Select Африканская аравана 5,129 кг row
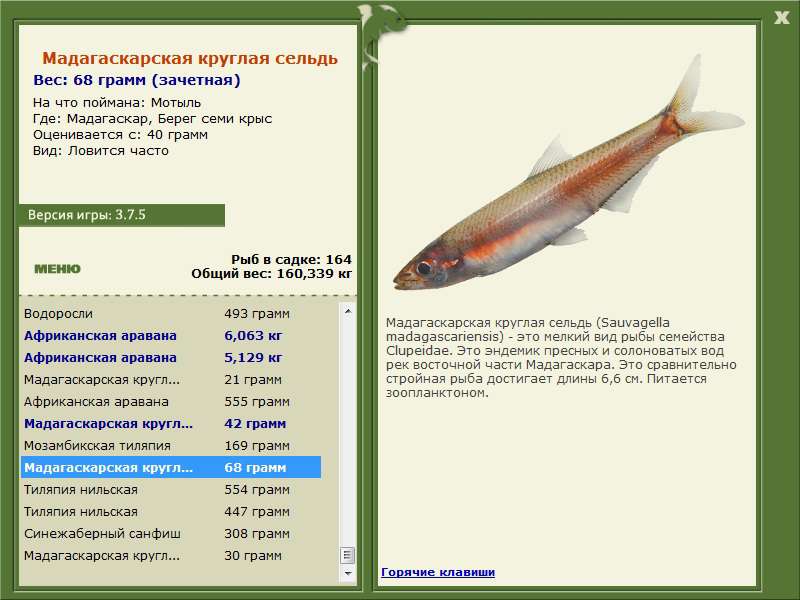 (171, 358)
